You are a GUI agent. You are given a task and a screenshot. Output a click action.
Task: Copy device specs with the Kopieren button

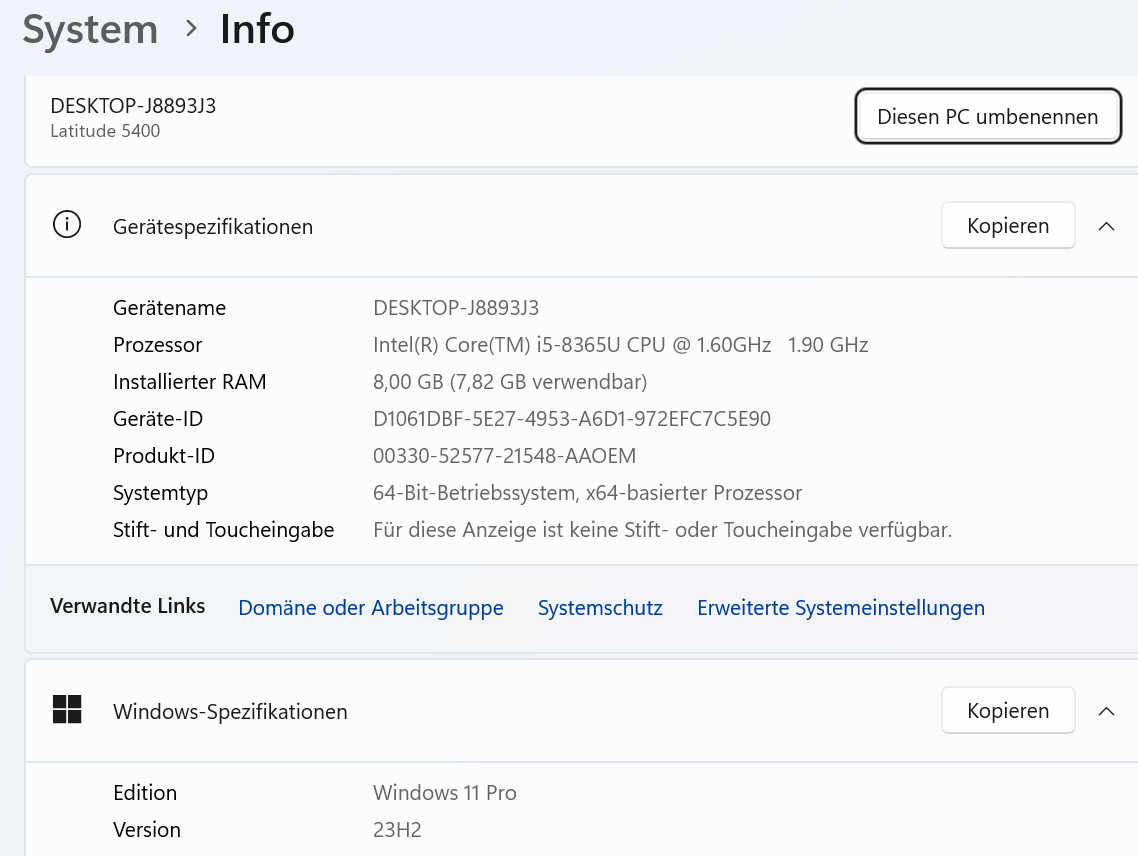(x=1007, y=226)
